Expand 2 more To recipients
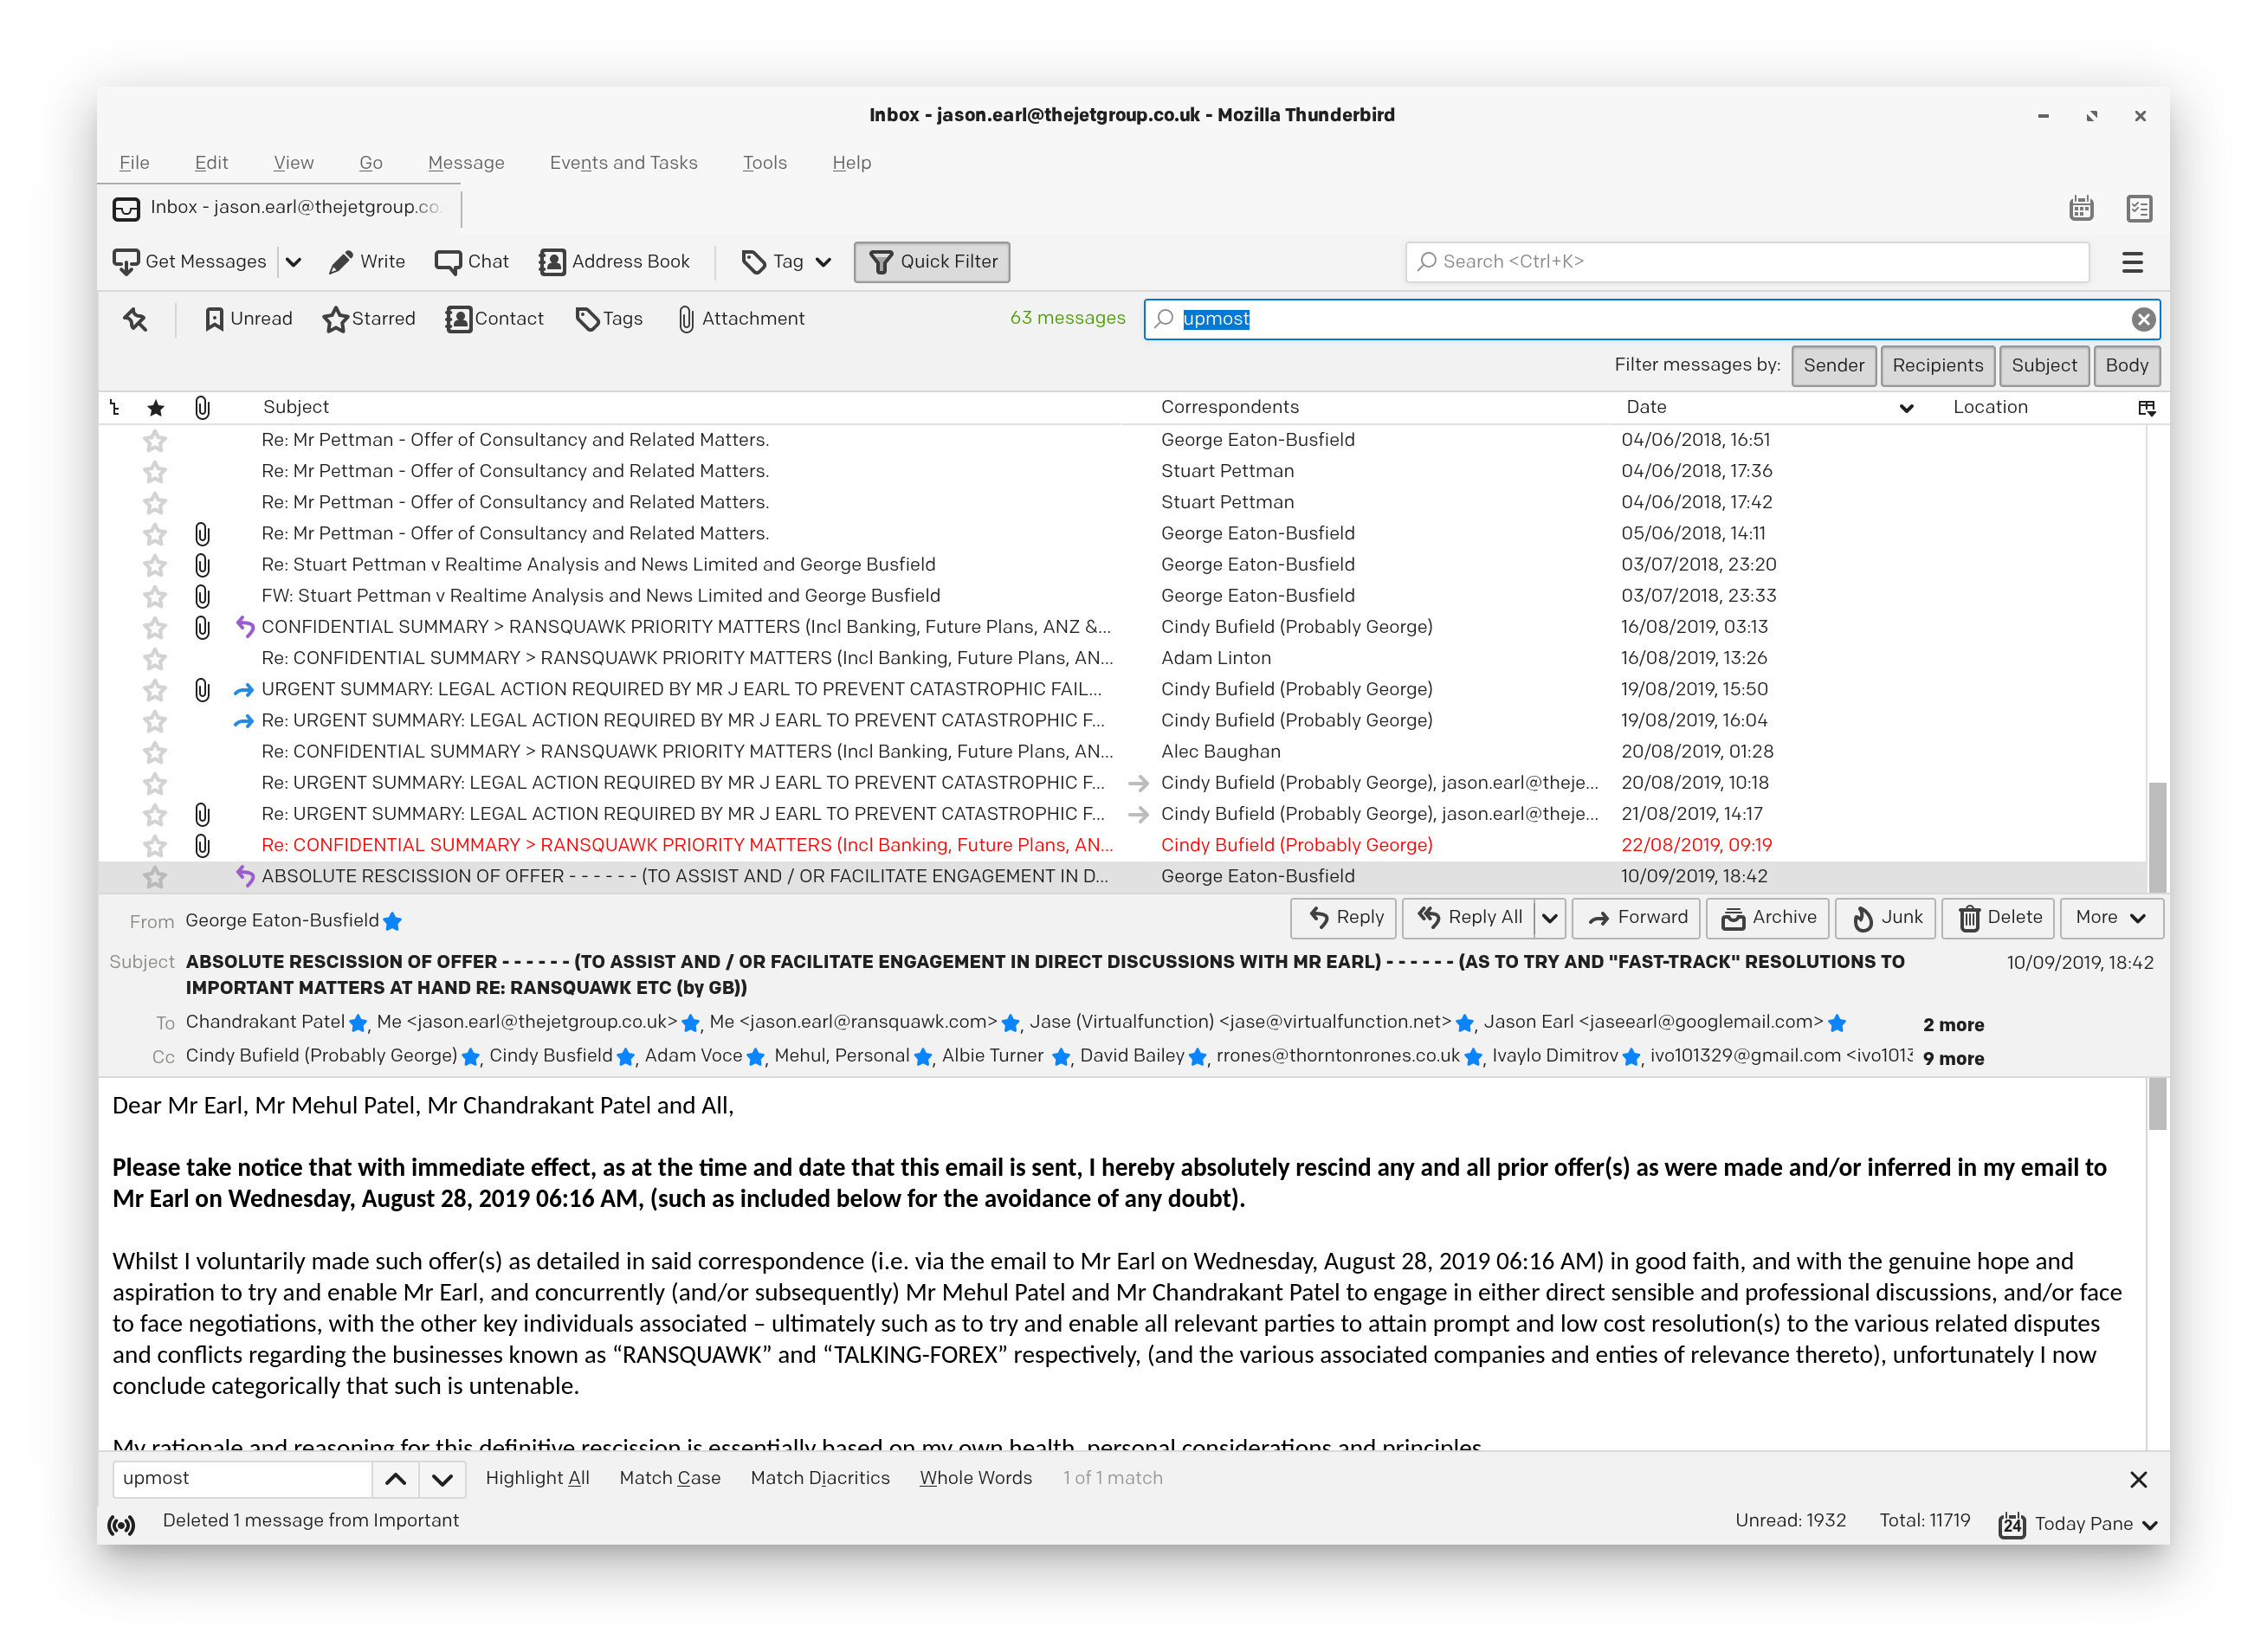 point(1953,1025)
